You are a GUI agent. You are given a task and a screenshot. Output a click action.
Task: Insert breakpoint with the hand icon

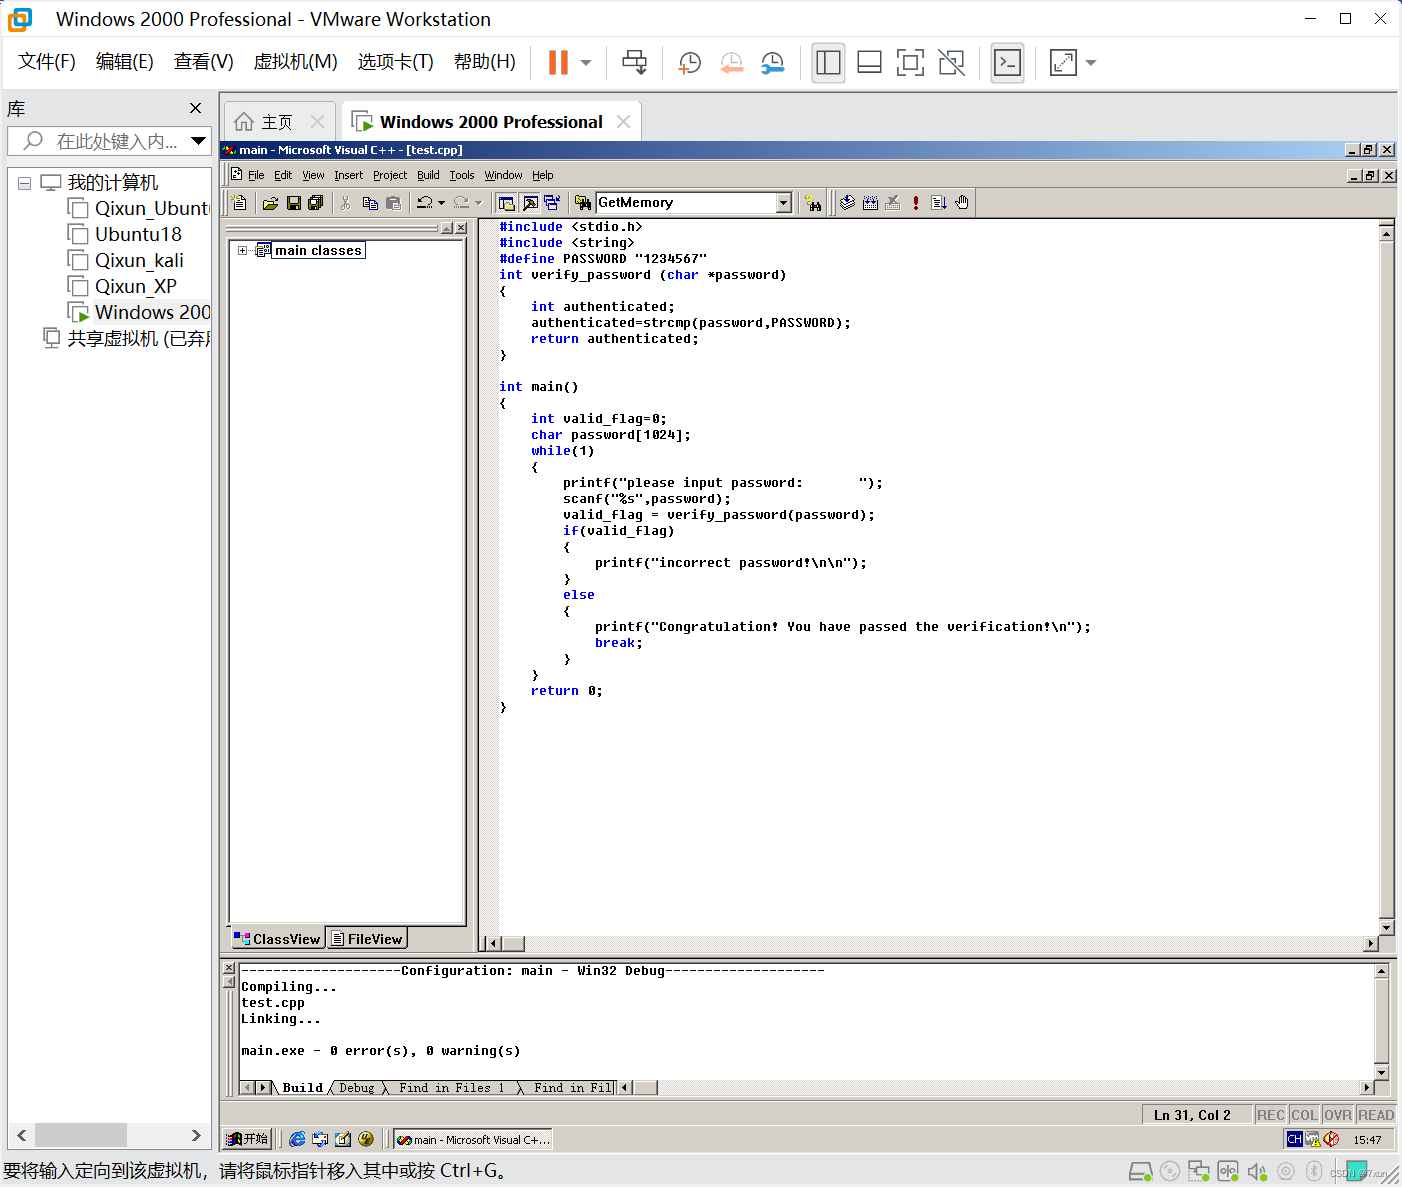(962, 203)
